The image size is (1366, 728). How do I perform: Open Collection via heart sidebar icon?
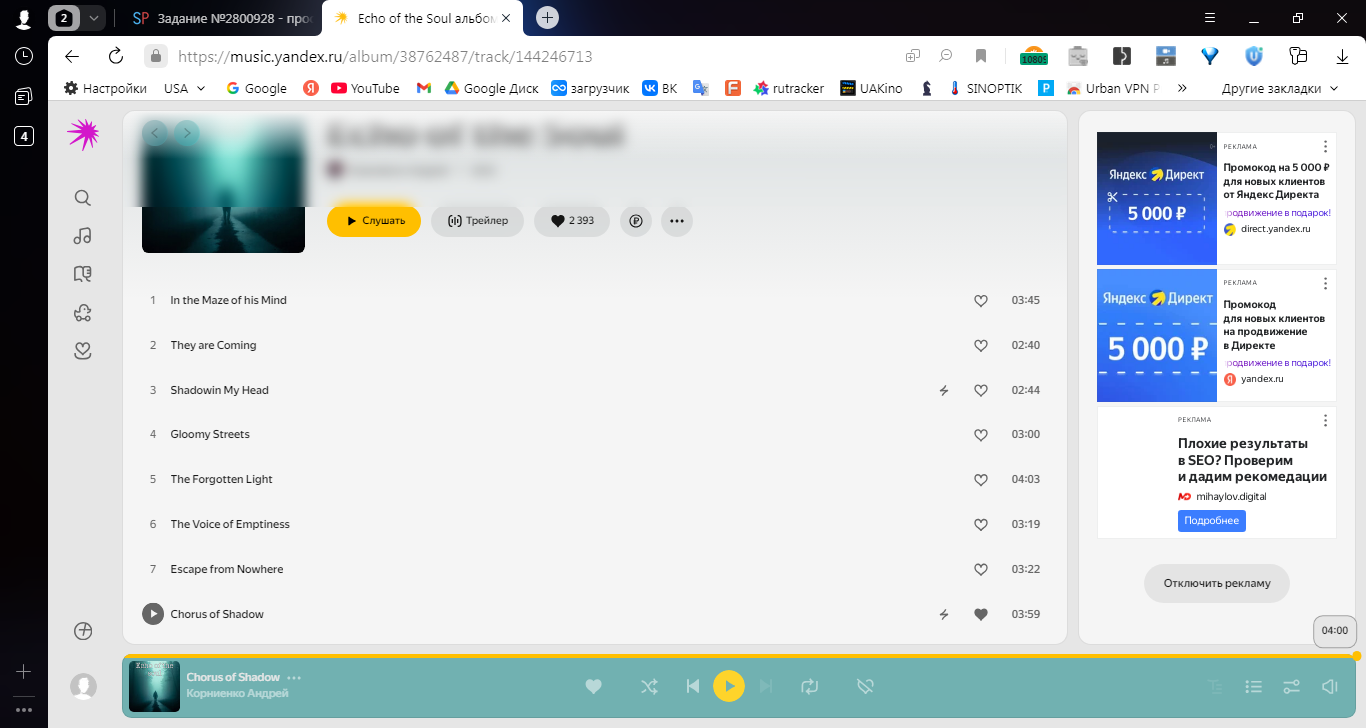point(83,351)
